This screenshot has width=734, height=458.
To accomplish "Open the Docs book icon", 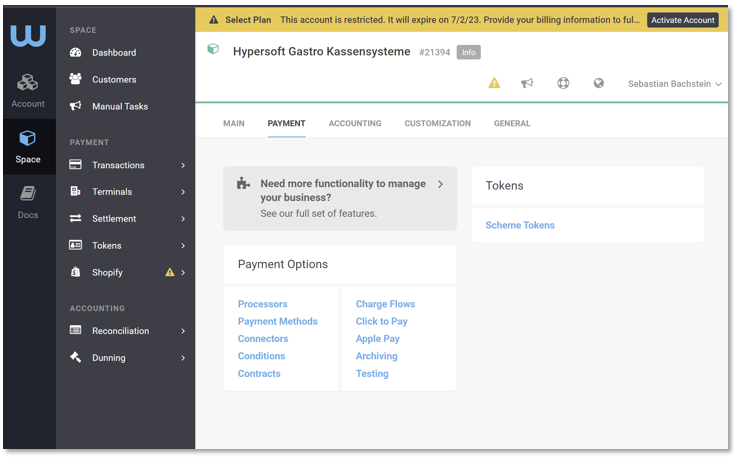I will pyautogui.click(x=28, y=194).
